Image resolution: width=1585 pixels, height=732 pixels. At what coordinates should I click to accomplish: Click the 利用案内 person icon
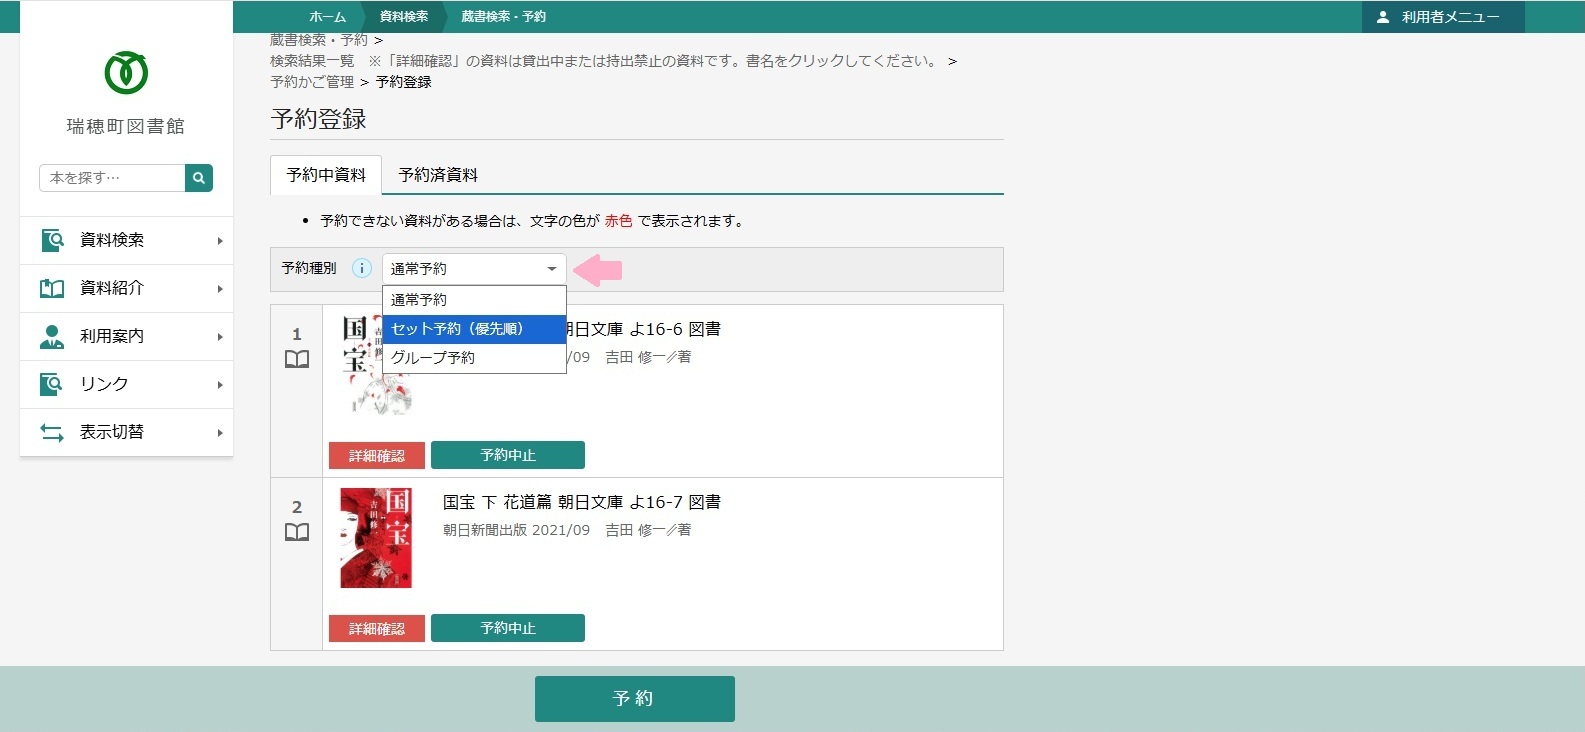tap(52, 336)
